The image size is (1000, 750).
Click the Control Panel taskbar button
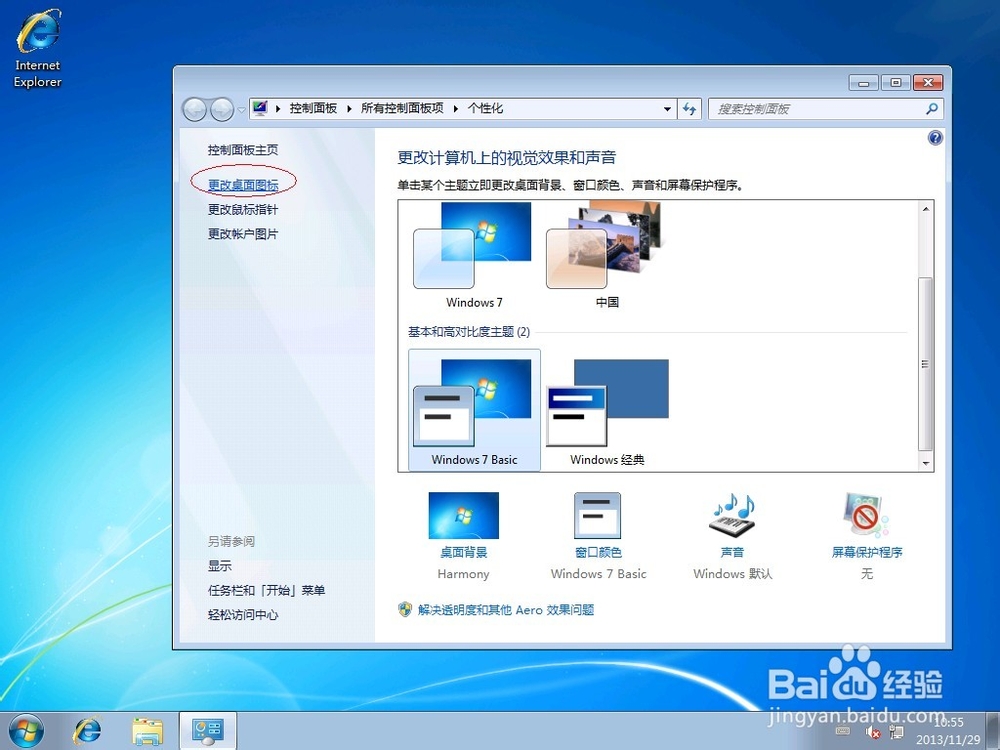208,731
